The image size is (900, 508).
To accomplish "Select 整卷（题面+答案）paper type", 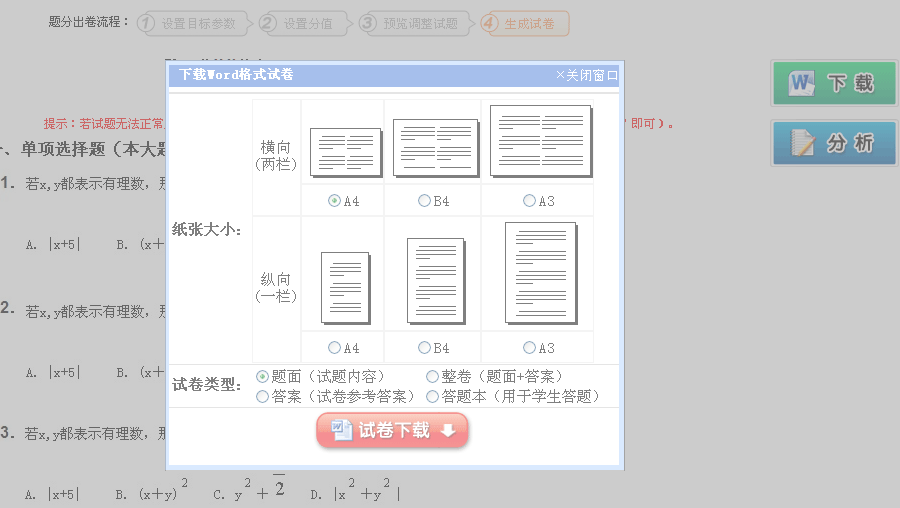I will pyautogui.click(x=432, y=377).
